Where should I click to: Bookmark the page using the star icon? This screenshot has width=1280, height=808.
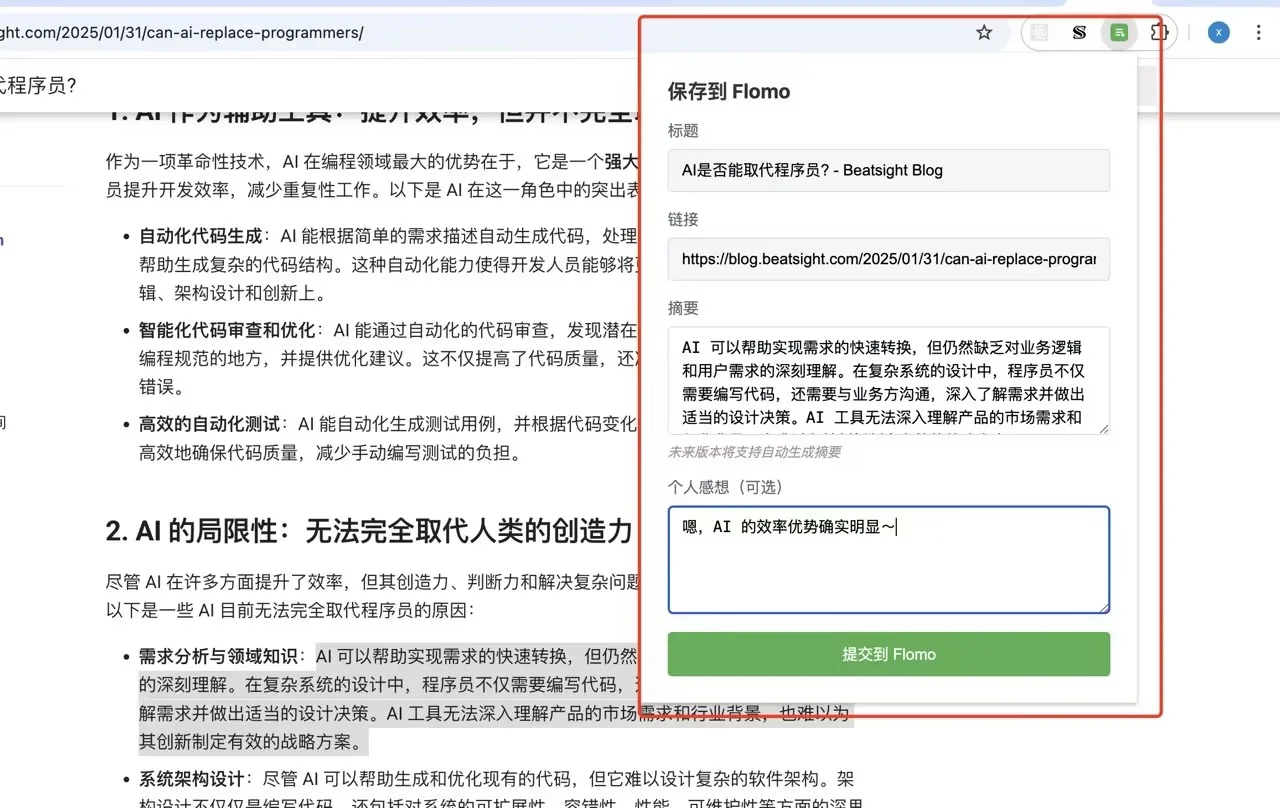983,32
